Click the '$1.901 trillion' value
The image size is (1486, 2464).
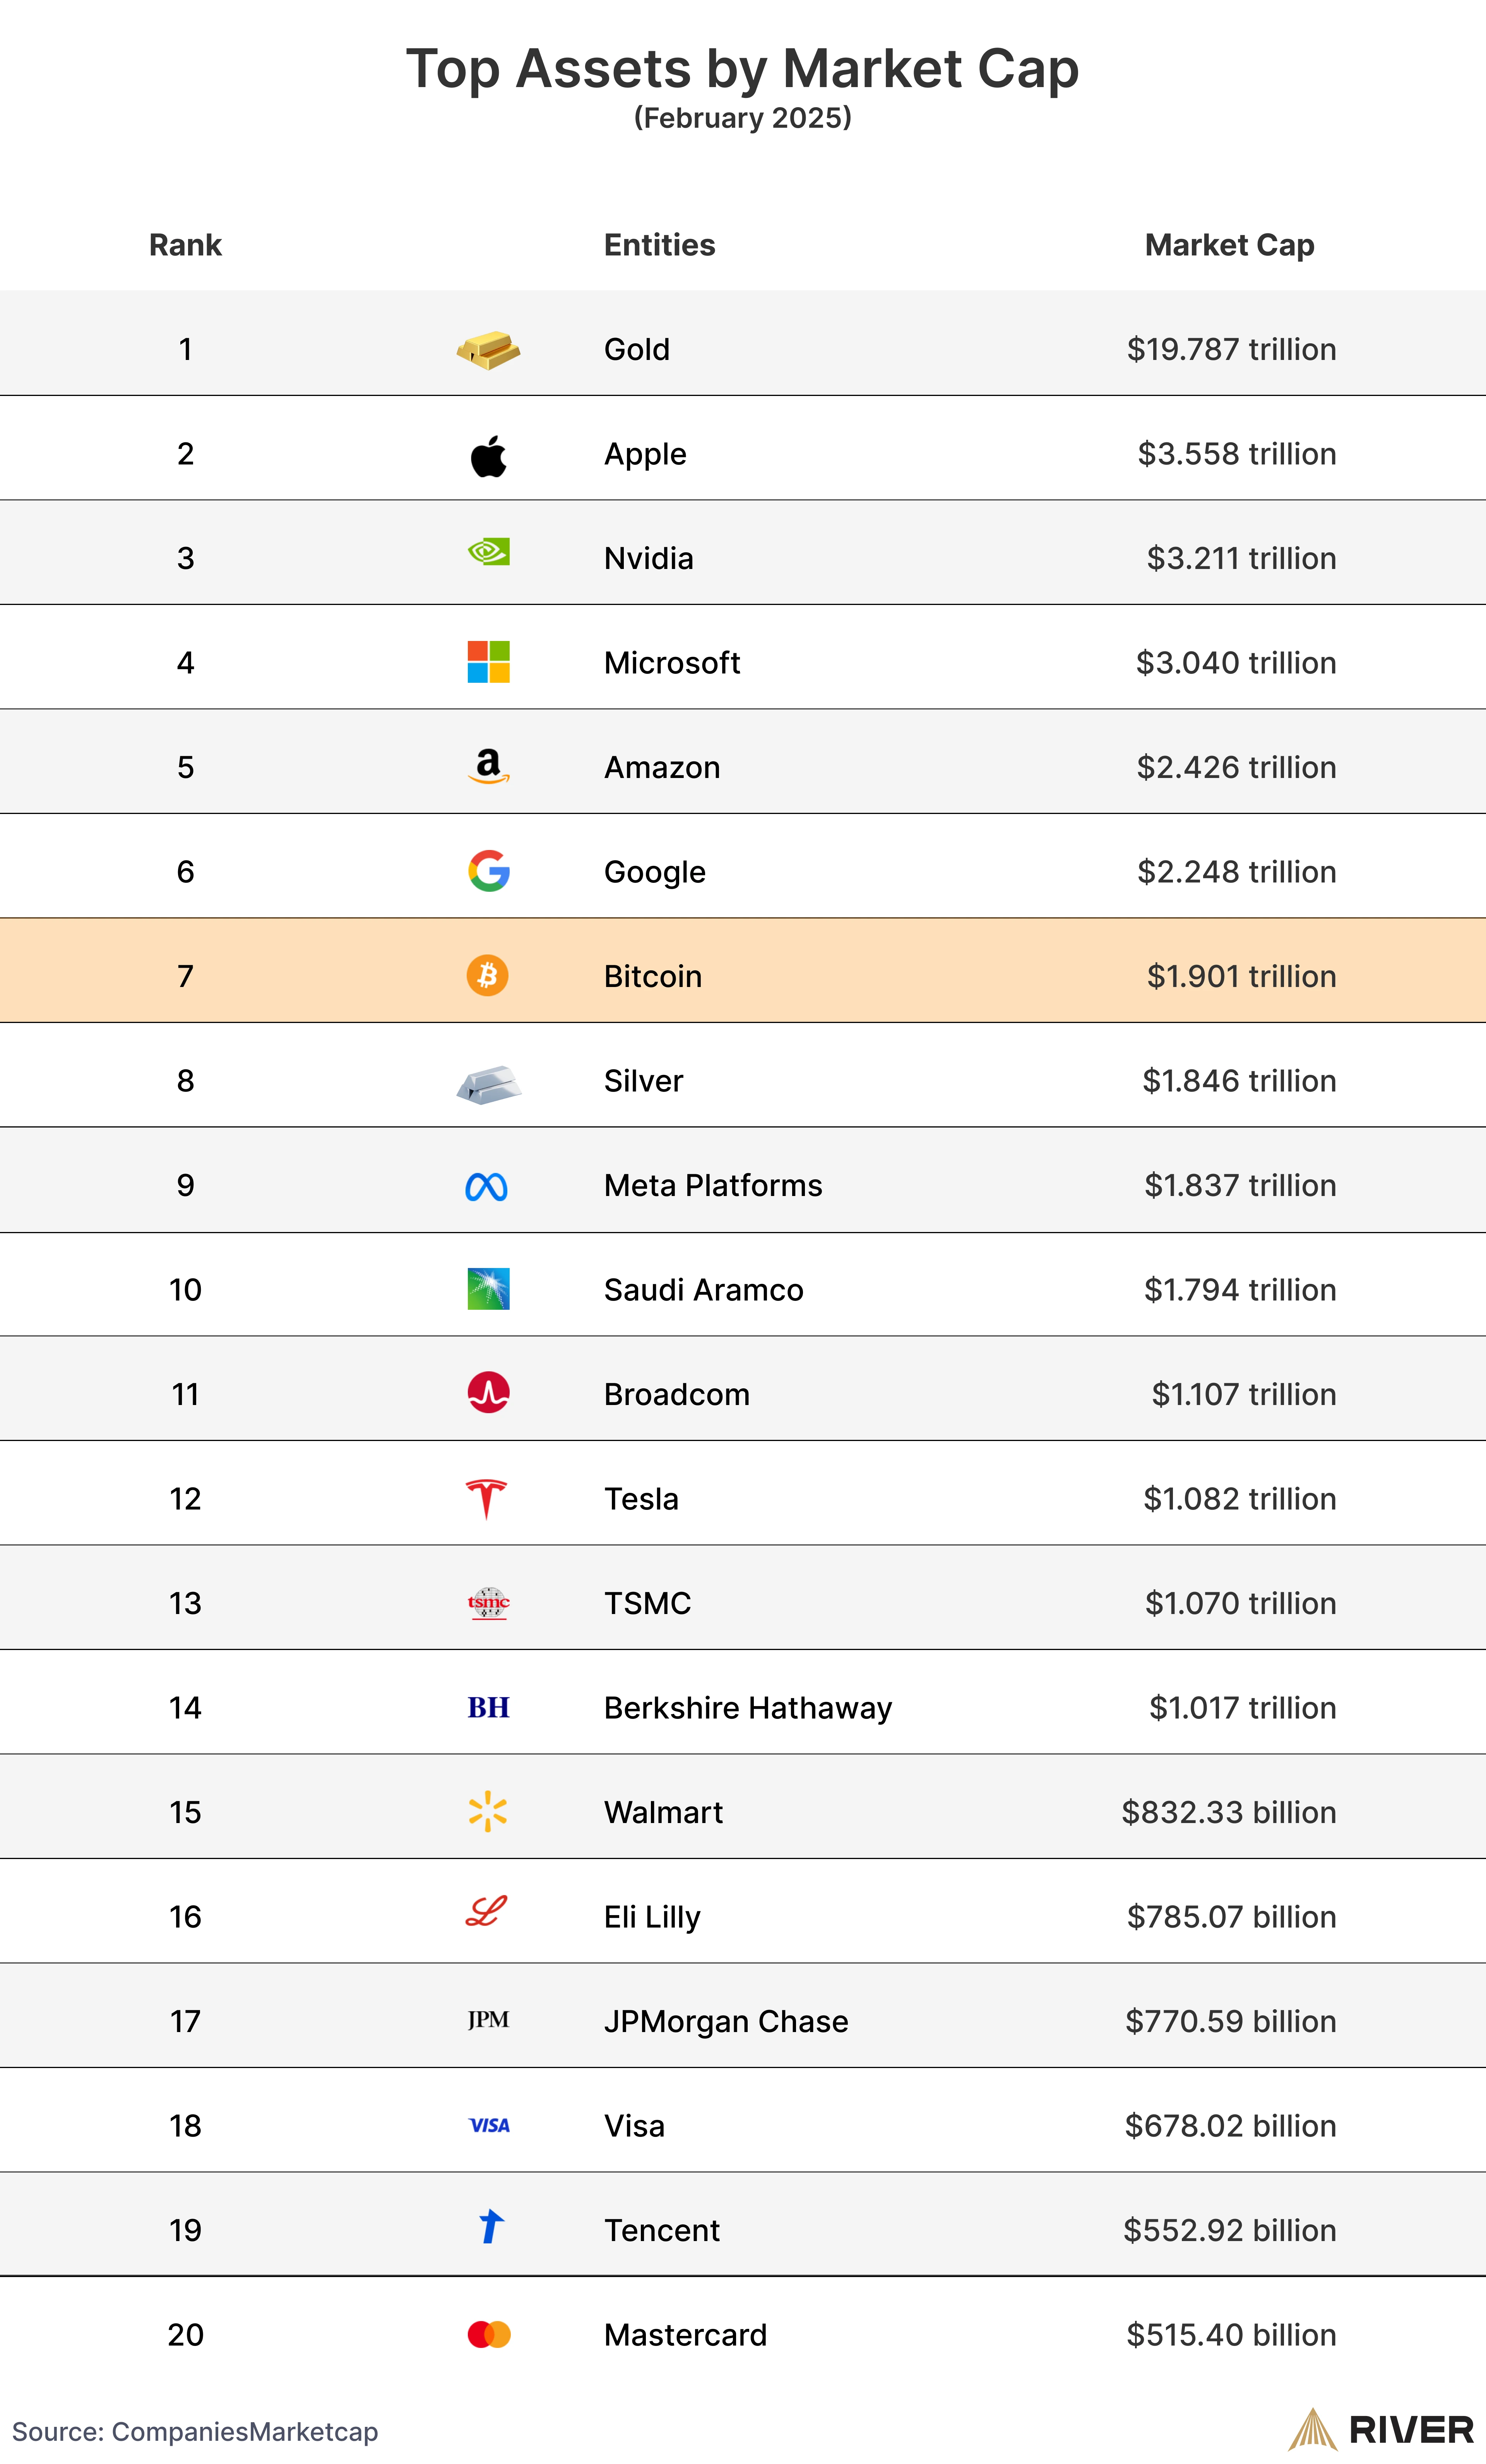1242,976
